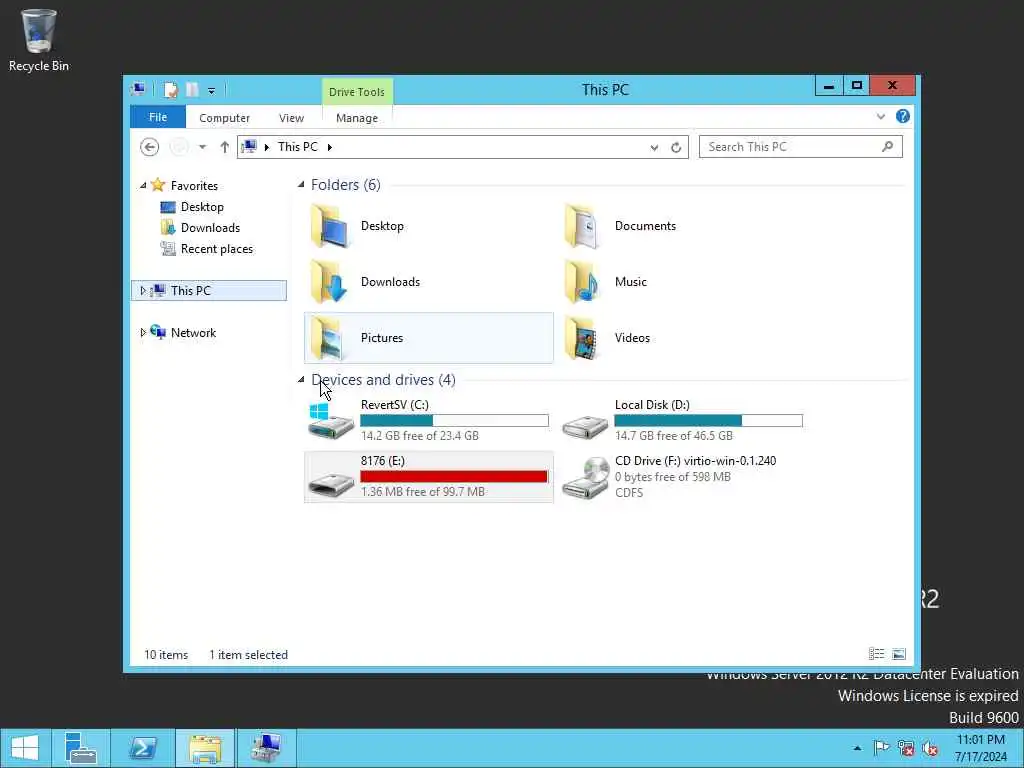Open the Customize Quick Access Toolbar dropdown

212,91
